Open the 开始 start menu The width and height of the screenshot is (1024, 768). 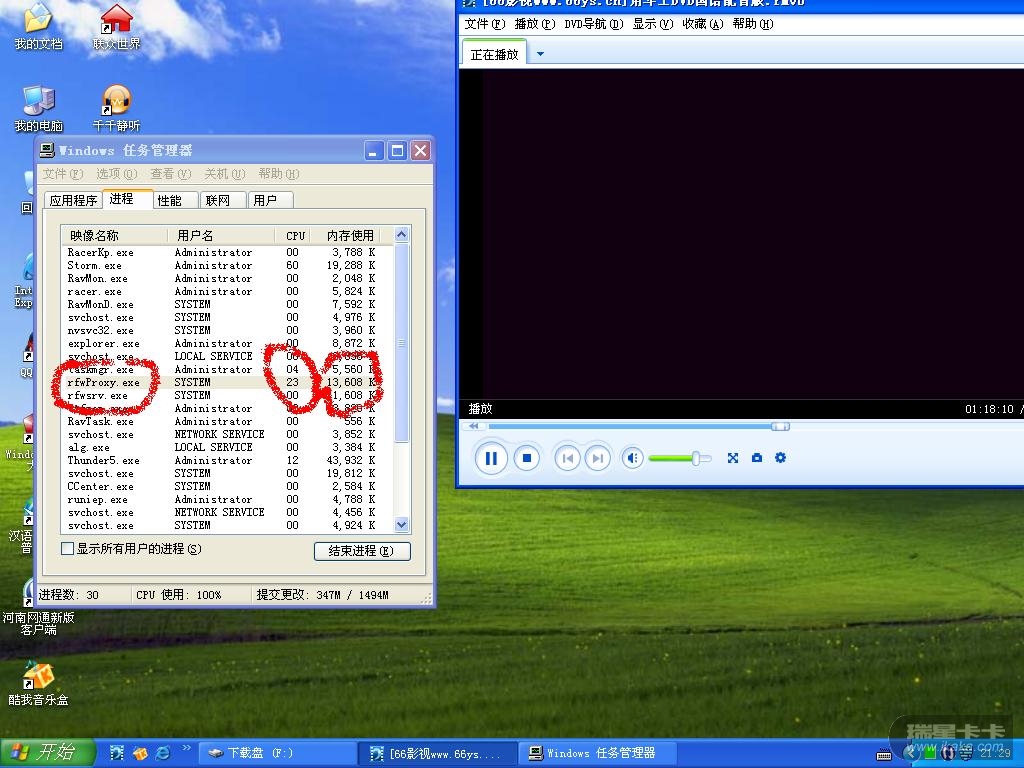pos(47,753)
